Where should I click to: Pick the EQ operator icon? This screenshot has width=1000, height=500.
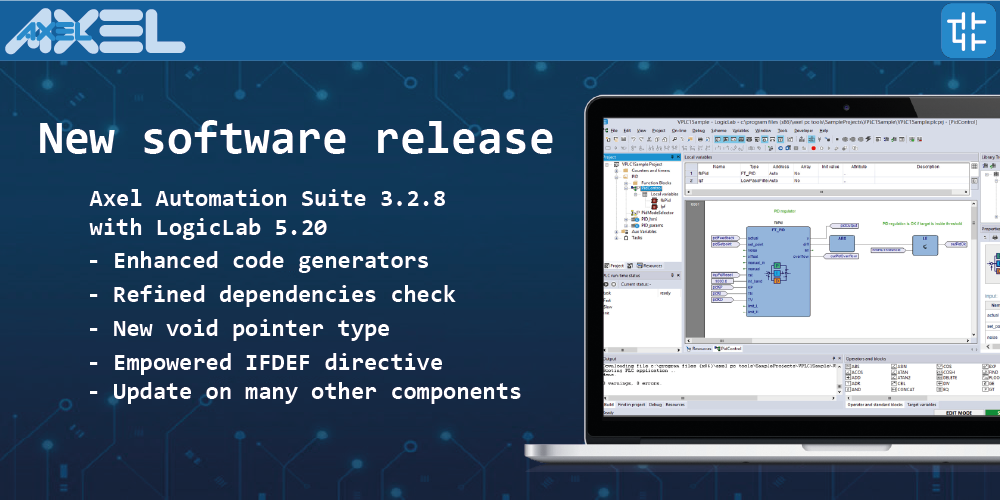click(x=939, y=389)
